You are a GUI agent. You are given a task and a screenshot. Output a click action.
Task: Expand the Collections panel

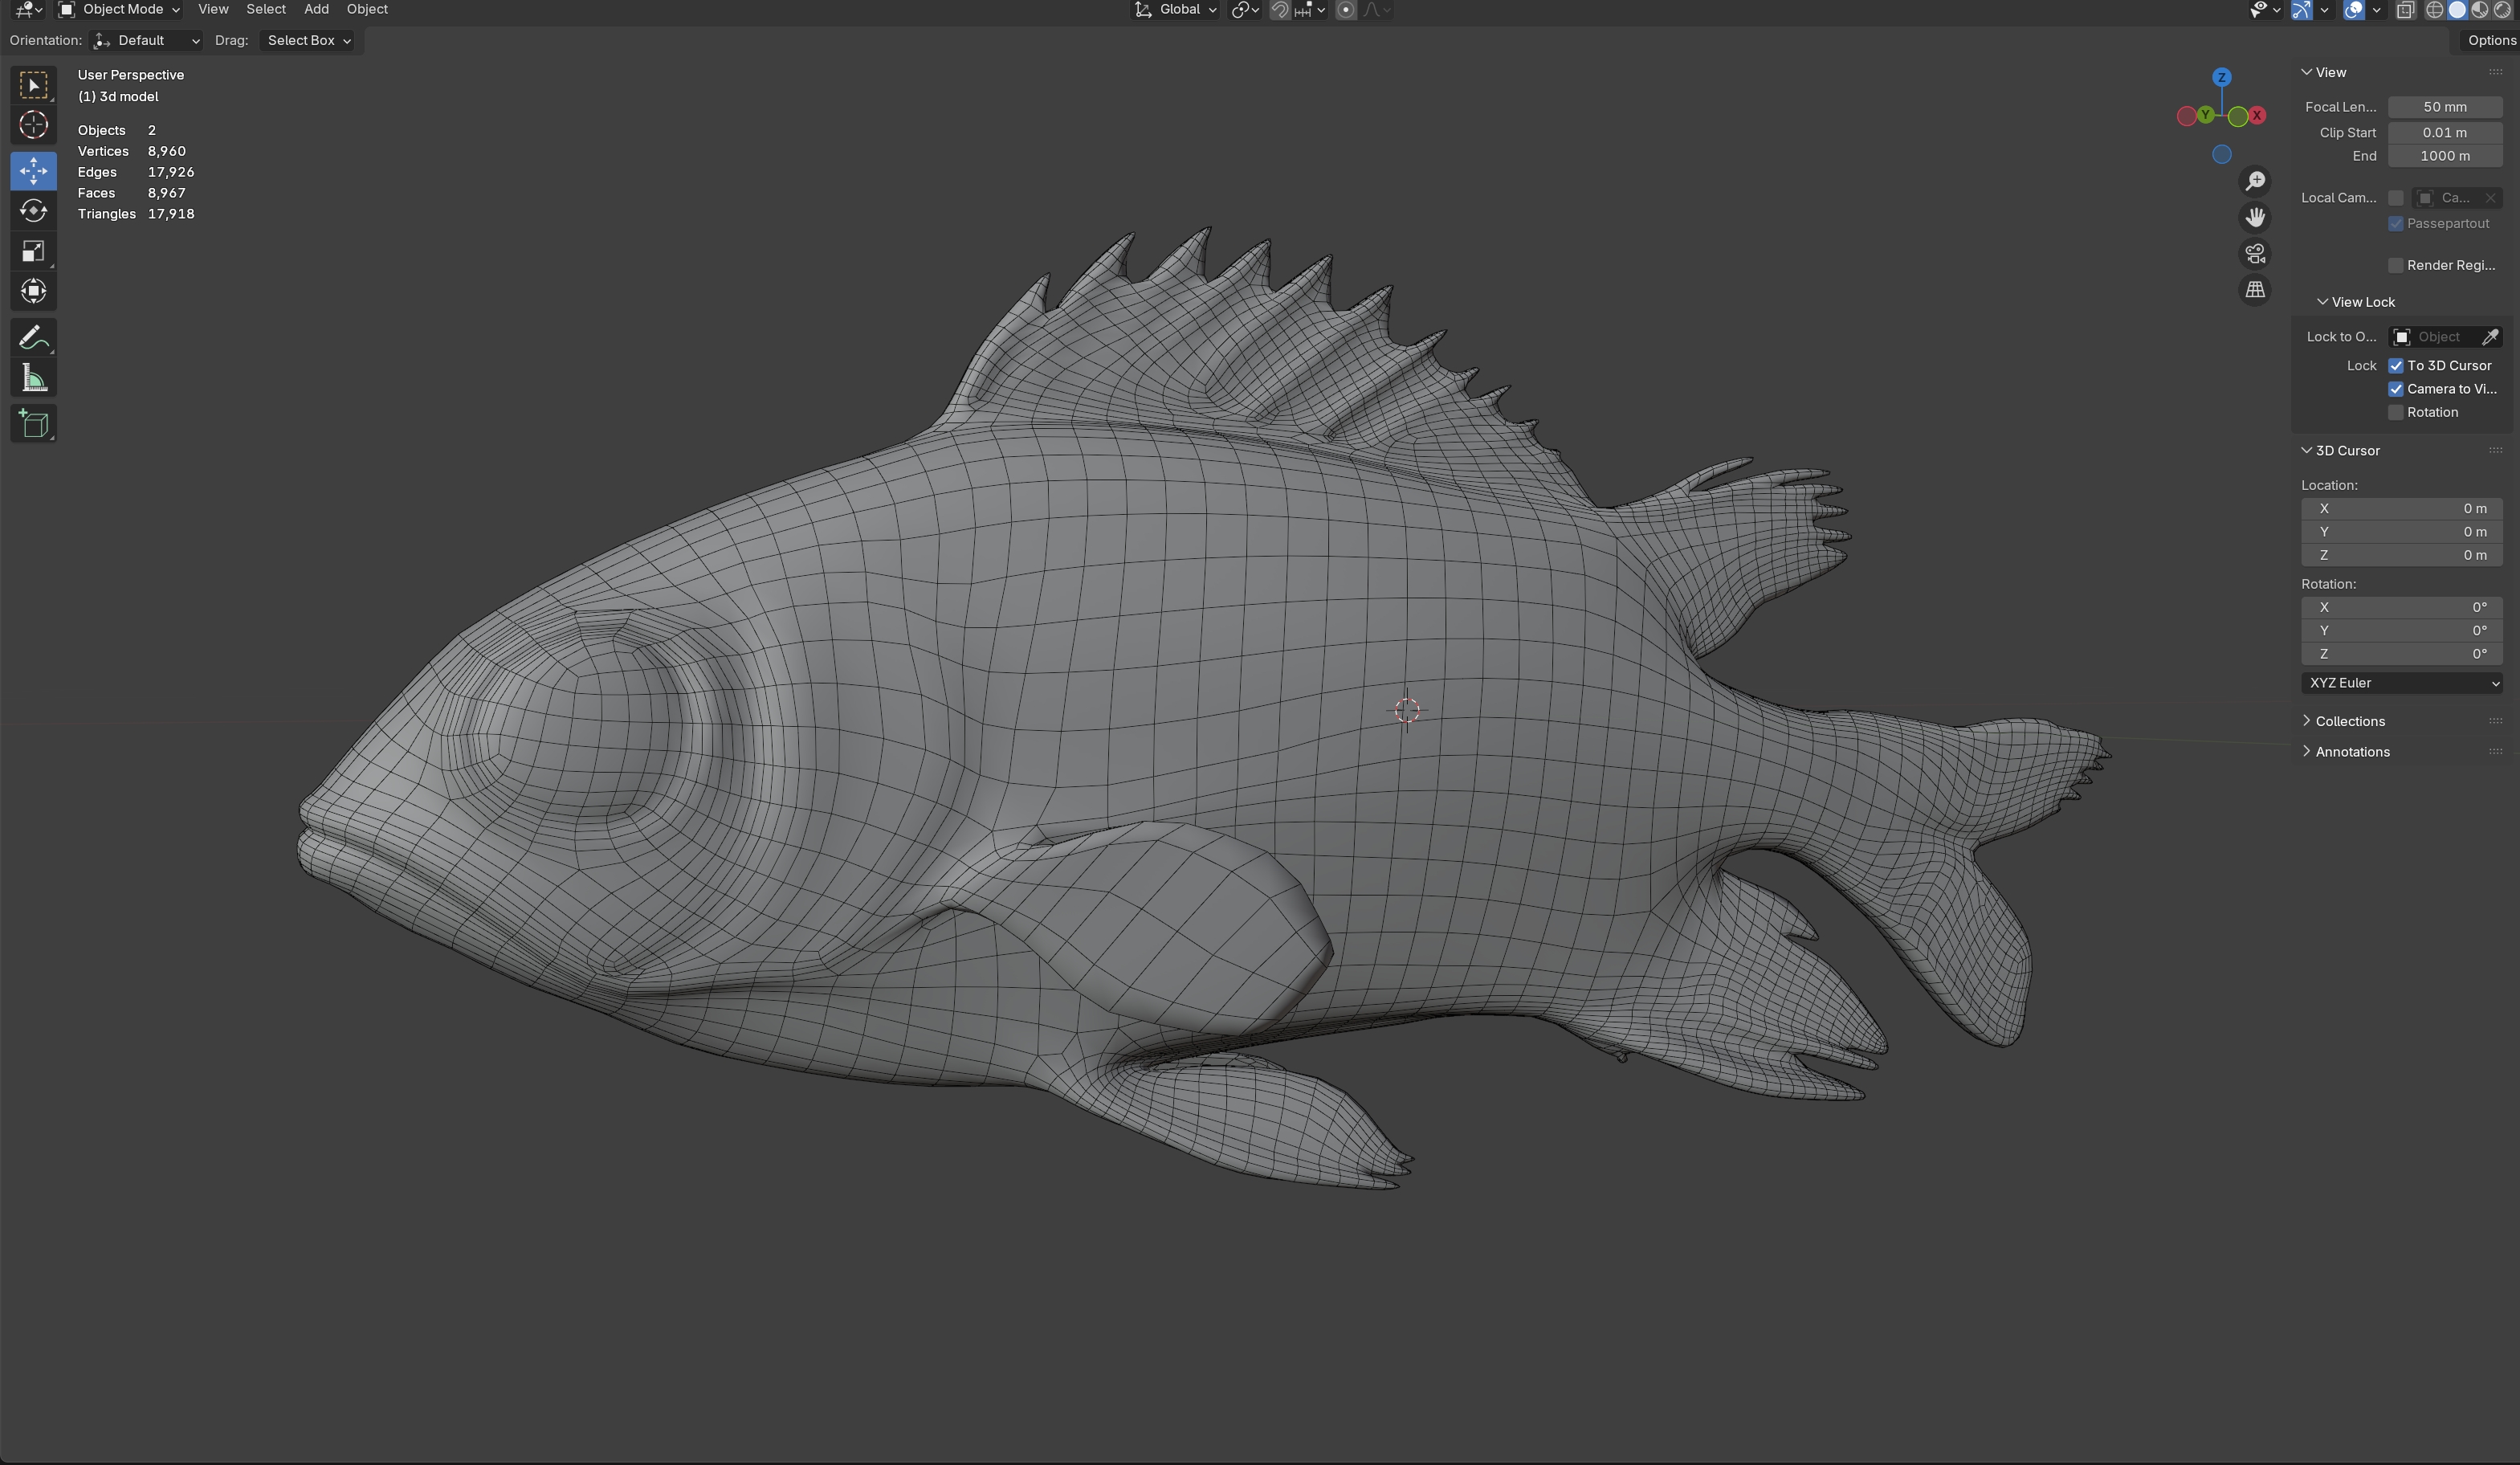point(2349,721)
